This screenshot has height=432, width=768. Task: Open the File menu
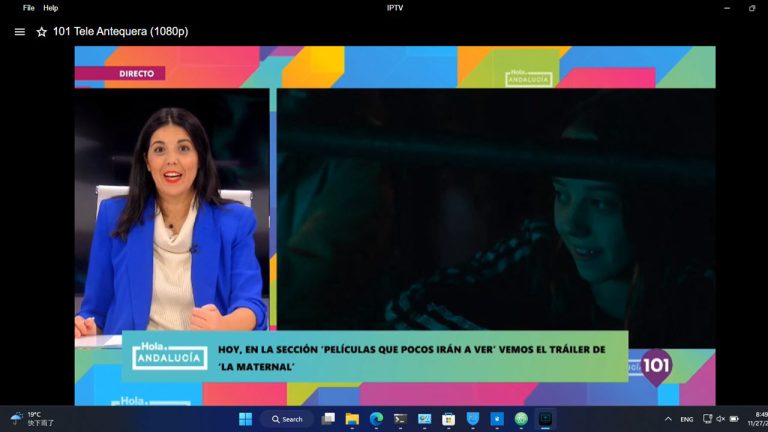coord(29,8)
